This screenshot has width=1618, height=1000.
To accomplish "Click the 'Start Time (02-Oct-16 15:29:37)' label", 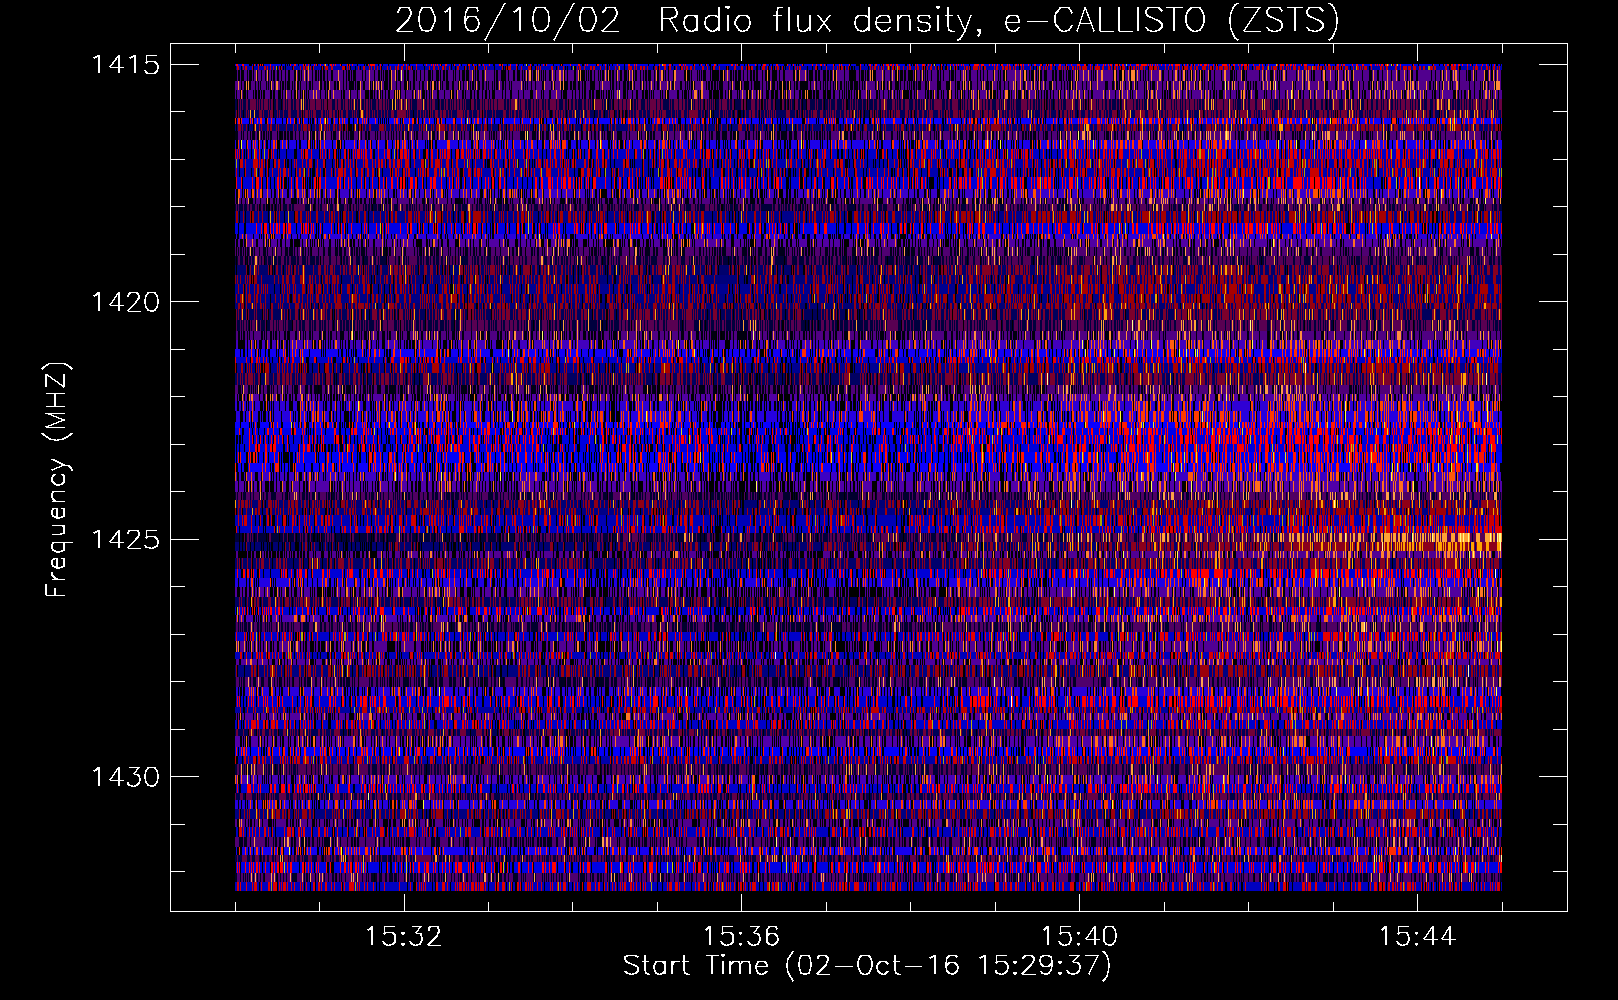I will [867, 966].
